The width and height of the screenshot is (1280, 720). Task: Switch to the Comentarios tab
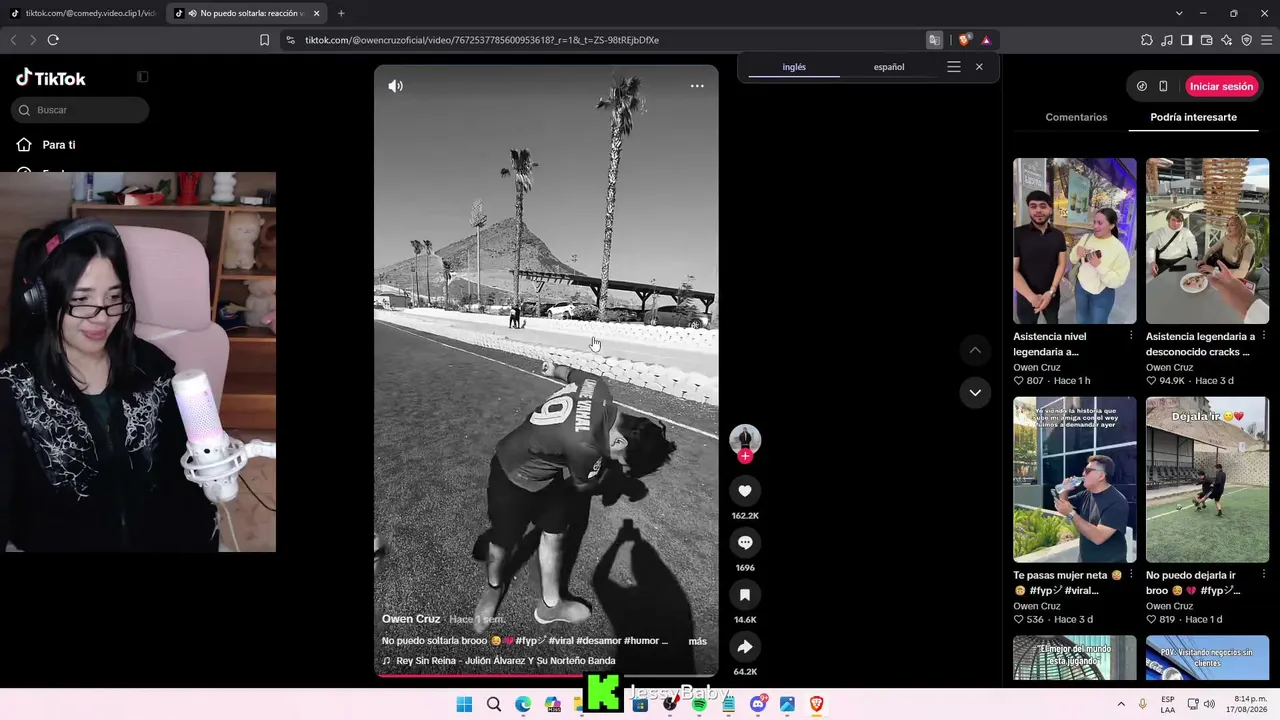1076,117
